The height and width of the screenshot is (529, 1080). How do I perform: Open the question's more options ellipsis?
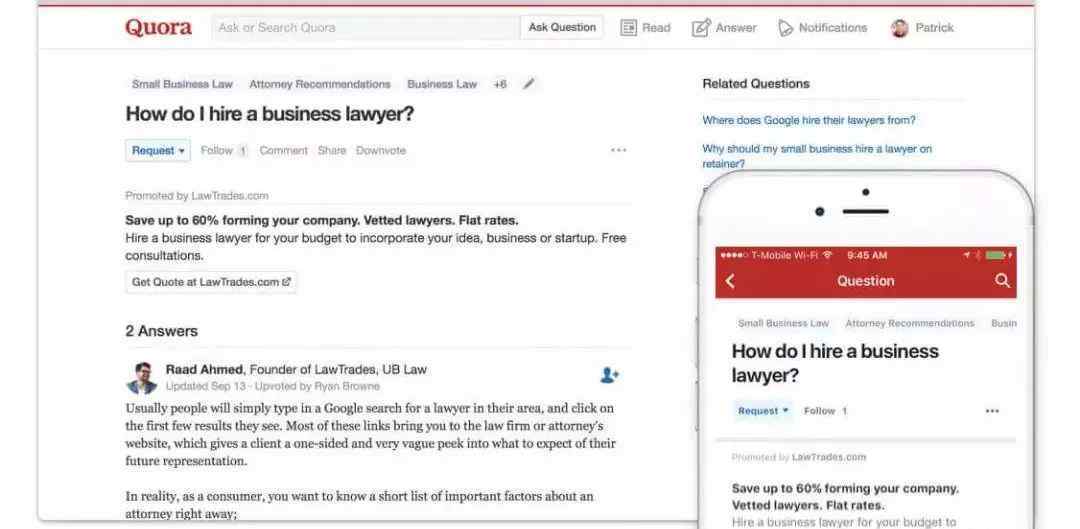[619, 150]
